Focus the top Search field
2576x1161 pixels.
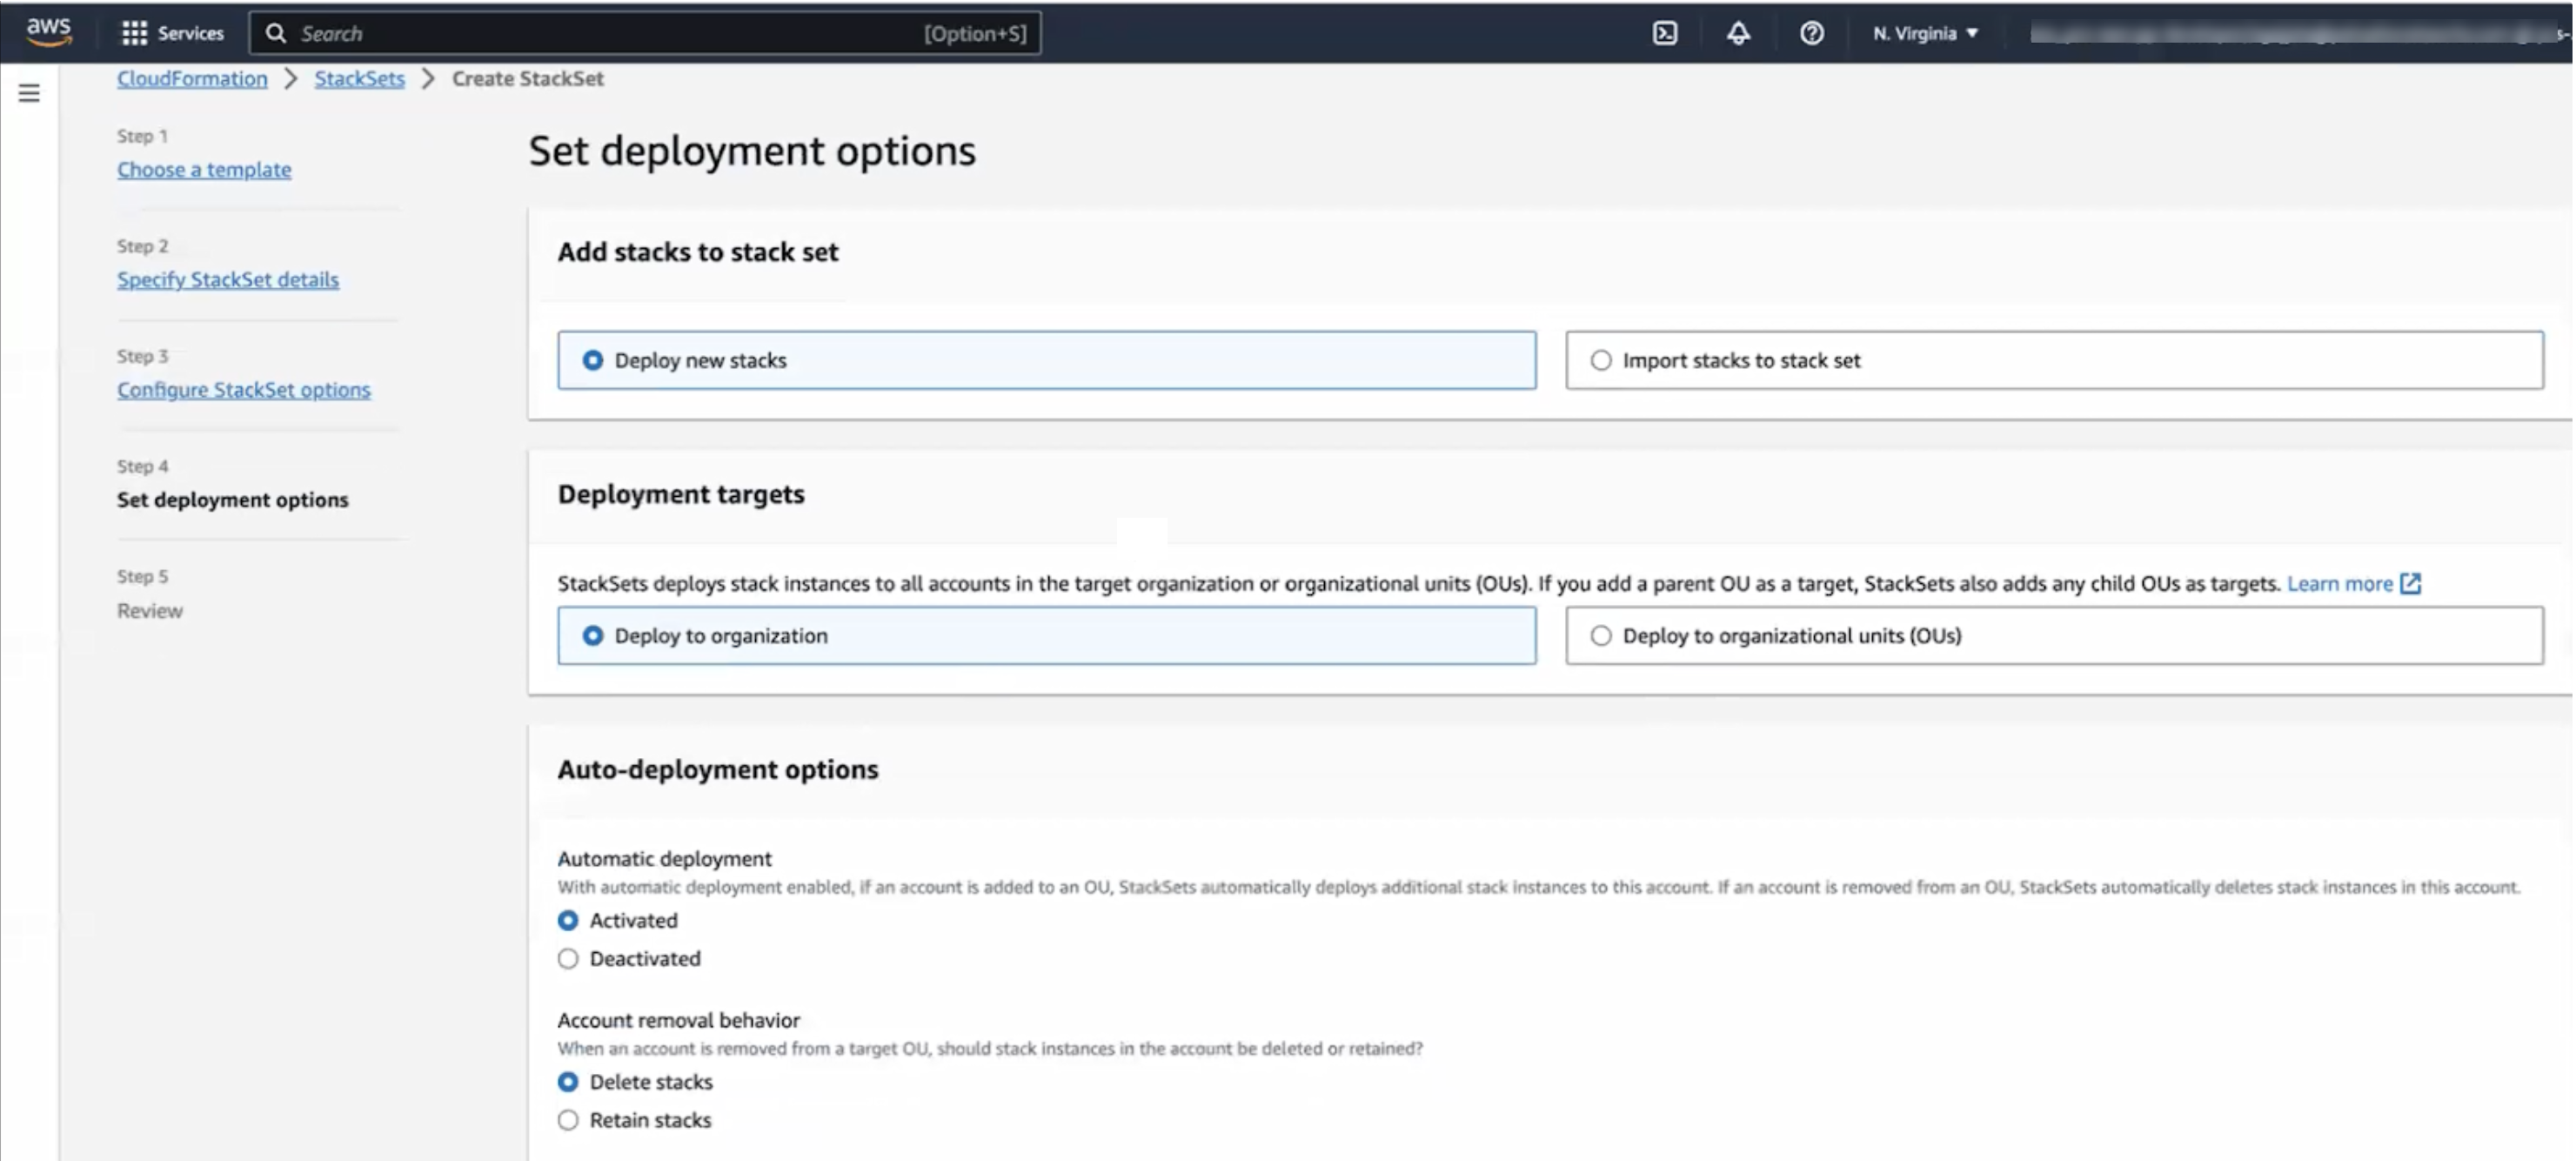(645, 33)
